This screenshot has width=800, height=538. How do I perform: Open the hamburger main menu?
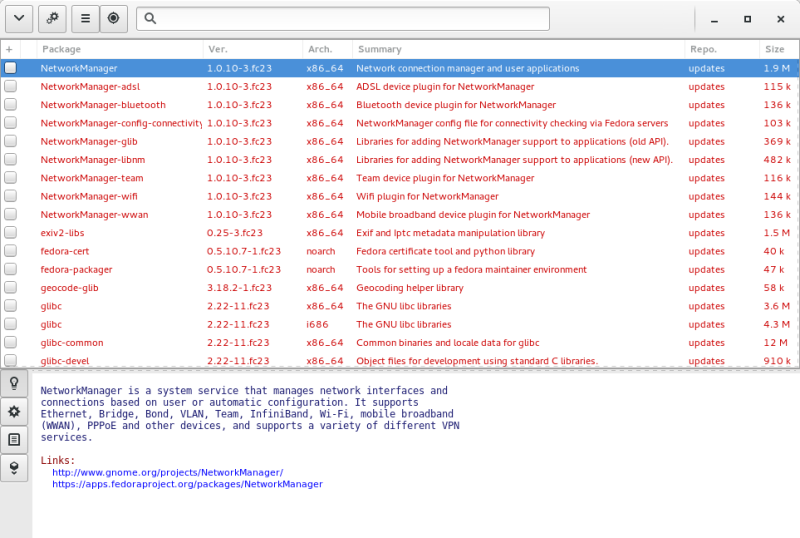[85, 19]
